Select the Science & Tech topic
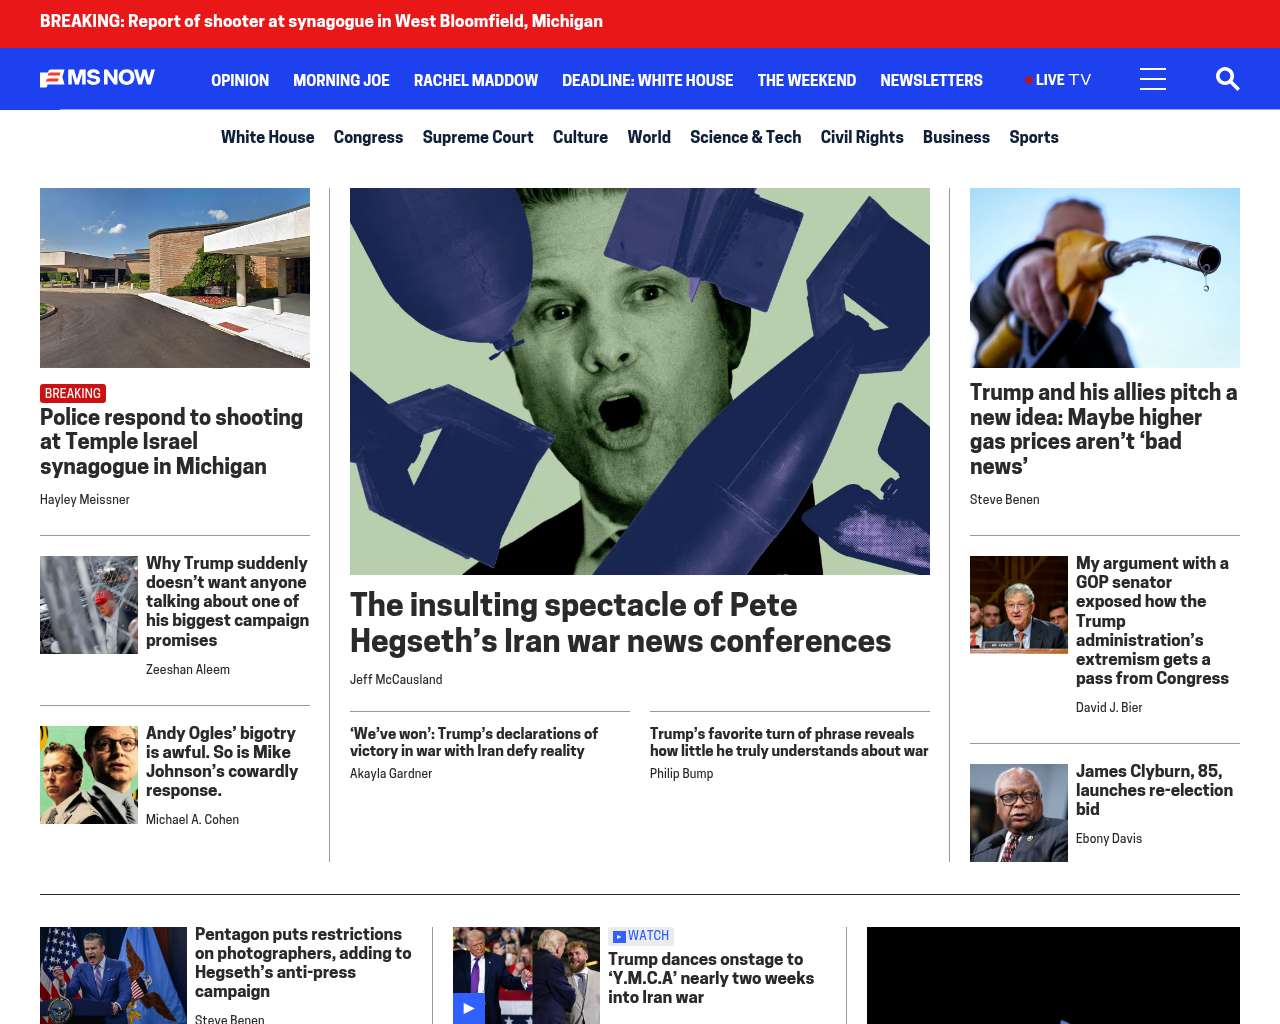Screen dimensions: 1280x1024 745,137
